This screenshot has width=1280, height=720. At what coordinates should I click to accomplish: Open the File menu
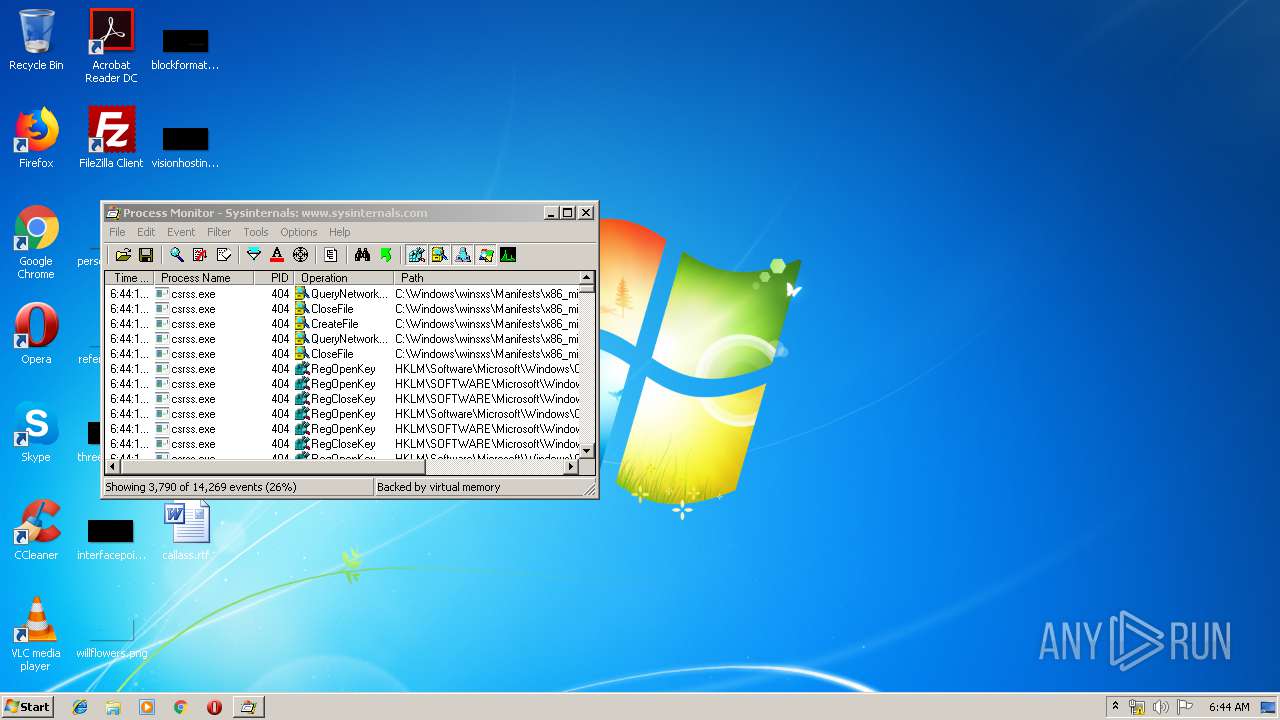(117, 232)
